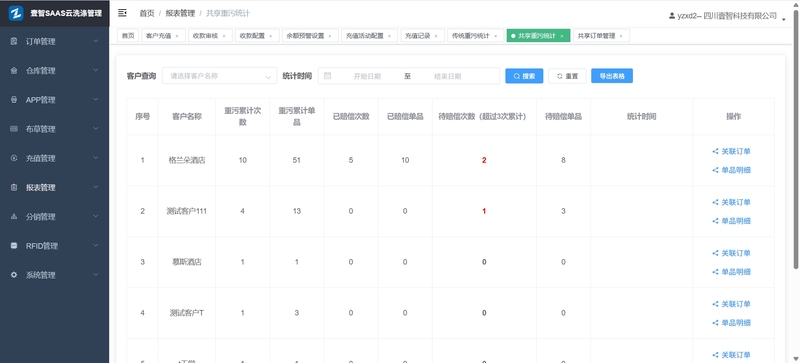800x363 pixels.
Task: Expand the RFID管理 menu chevron
Action: pyautogui.click(x=96, y=245)
